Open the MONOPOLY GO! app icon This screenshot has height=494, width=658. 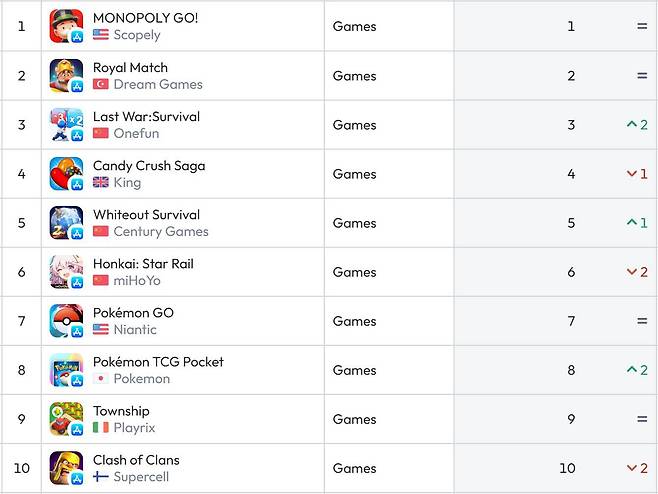point(66,26)
